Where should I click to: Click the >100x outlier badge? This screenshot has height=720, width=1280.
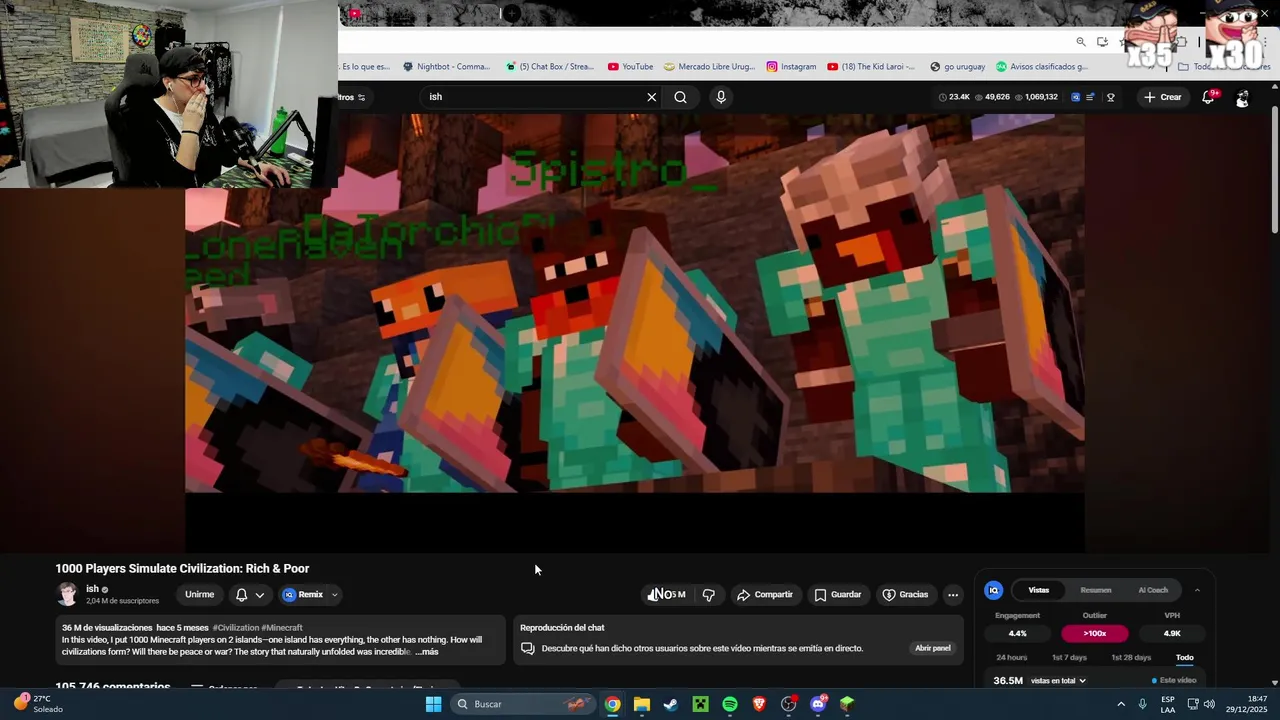click(x=1095, y=633)
